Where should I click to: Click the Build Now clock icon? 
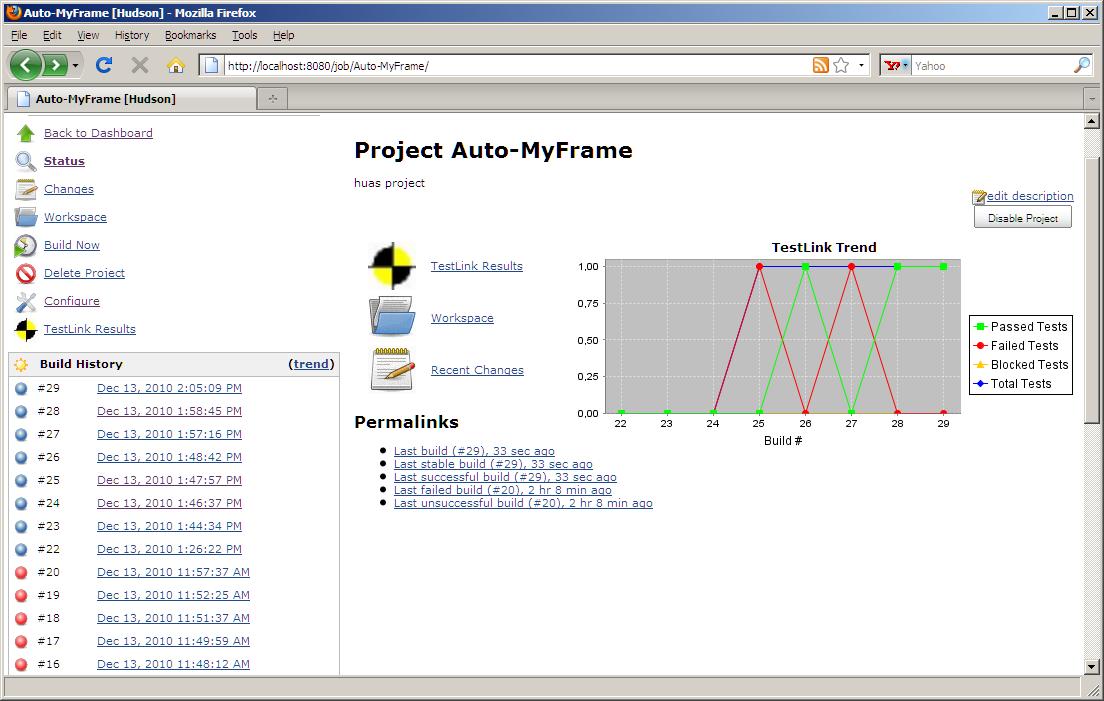(x=26, y=246)
